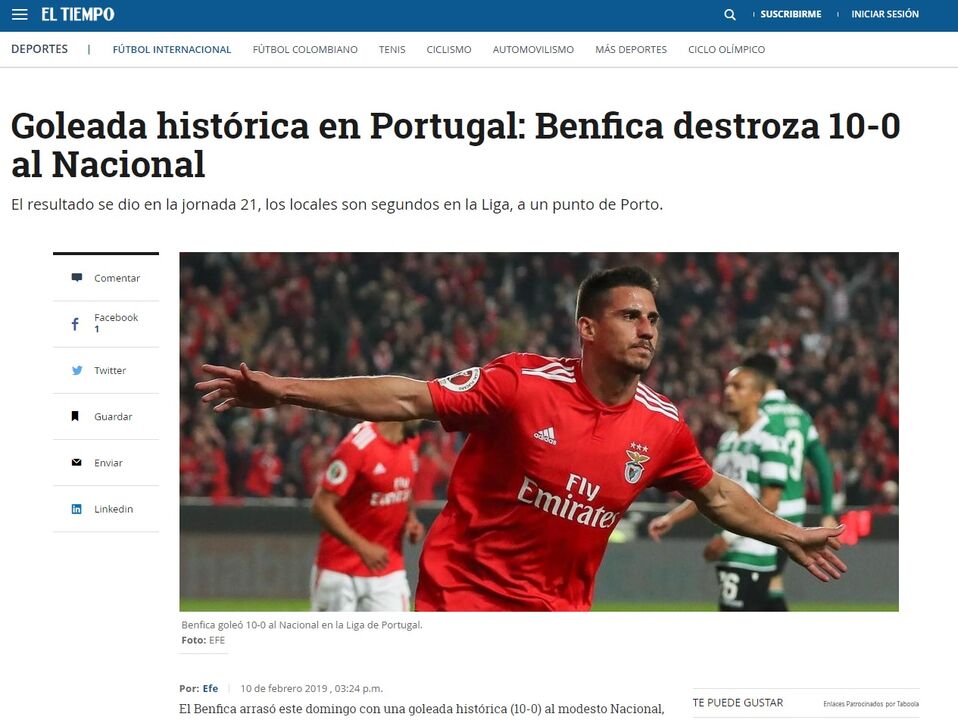Viewport: 958px width, 720px height.
Task: Save article with Guardar bookmark icon
Action: pos(75,416)
